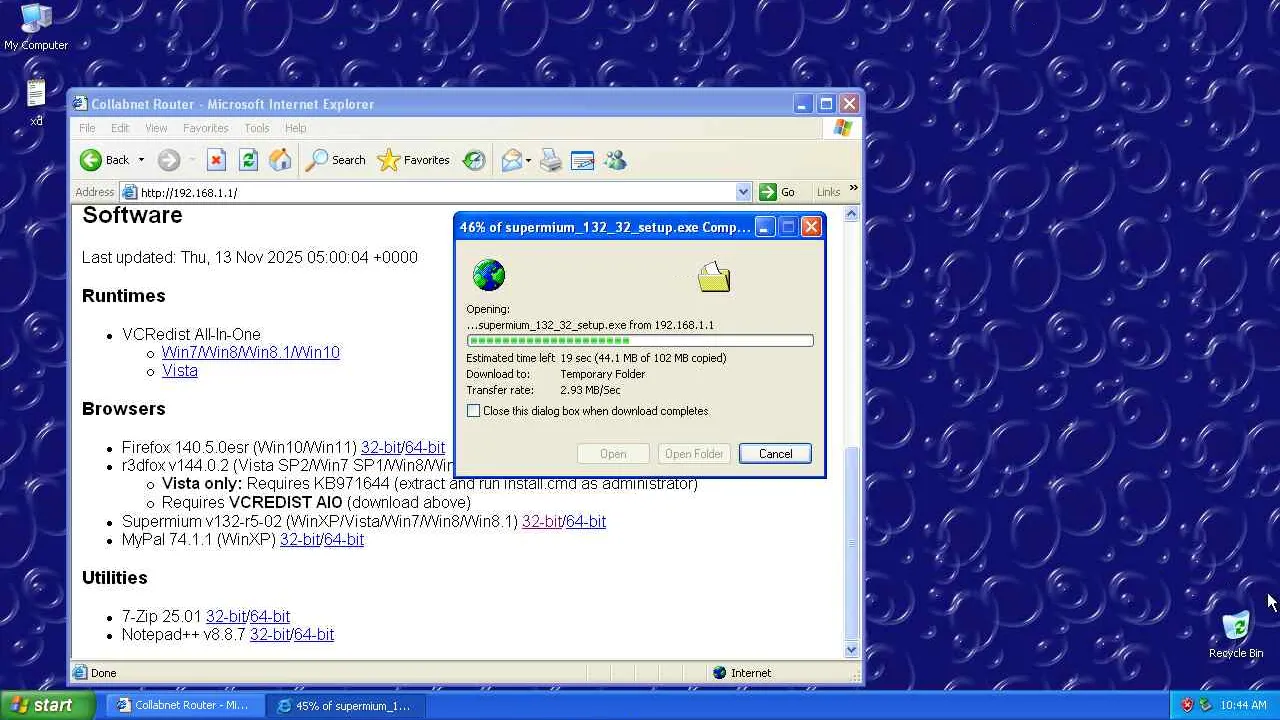Open the Mail toolbar icon

(x=512, y=160)
